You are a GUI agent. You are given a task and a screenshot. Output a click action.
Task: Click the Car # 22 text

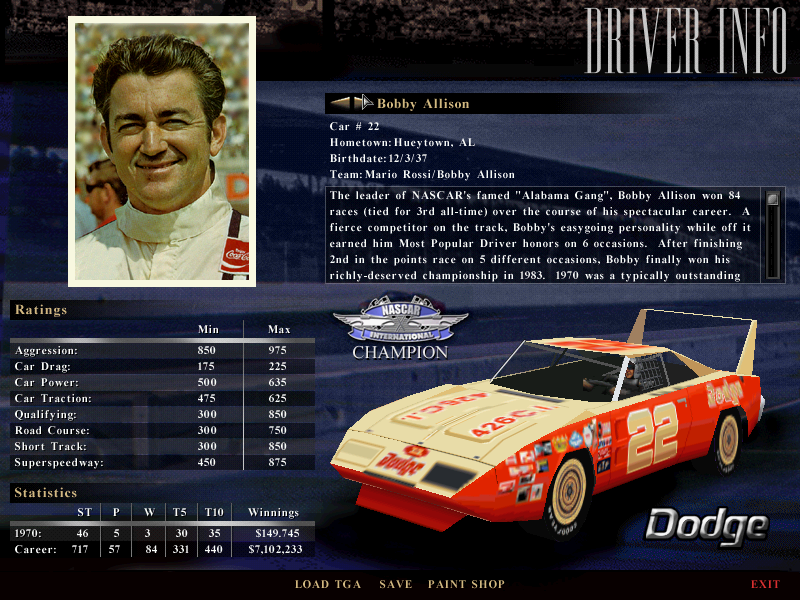coord(355,127)
